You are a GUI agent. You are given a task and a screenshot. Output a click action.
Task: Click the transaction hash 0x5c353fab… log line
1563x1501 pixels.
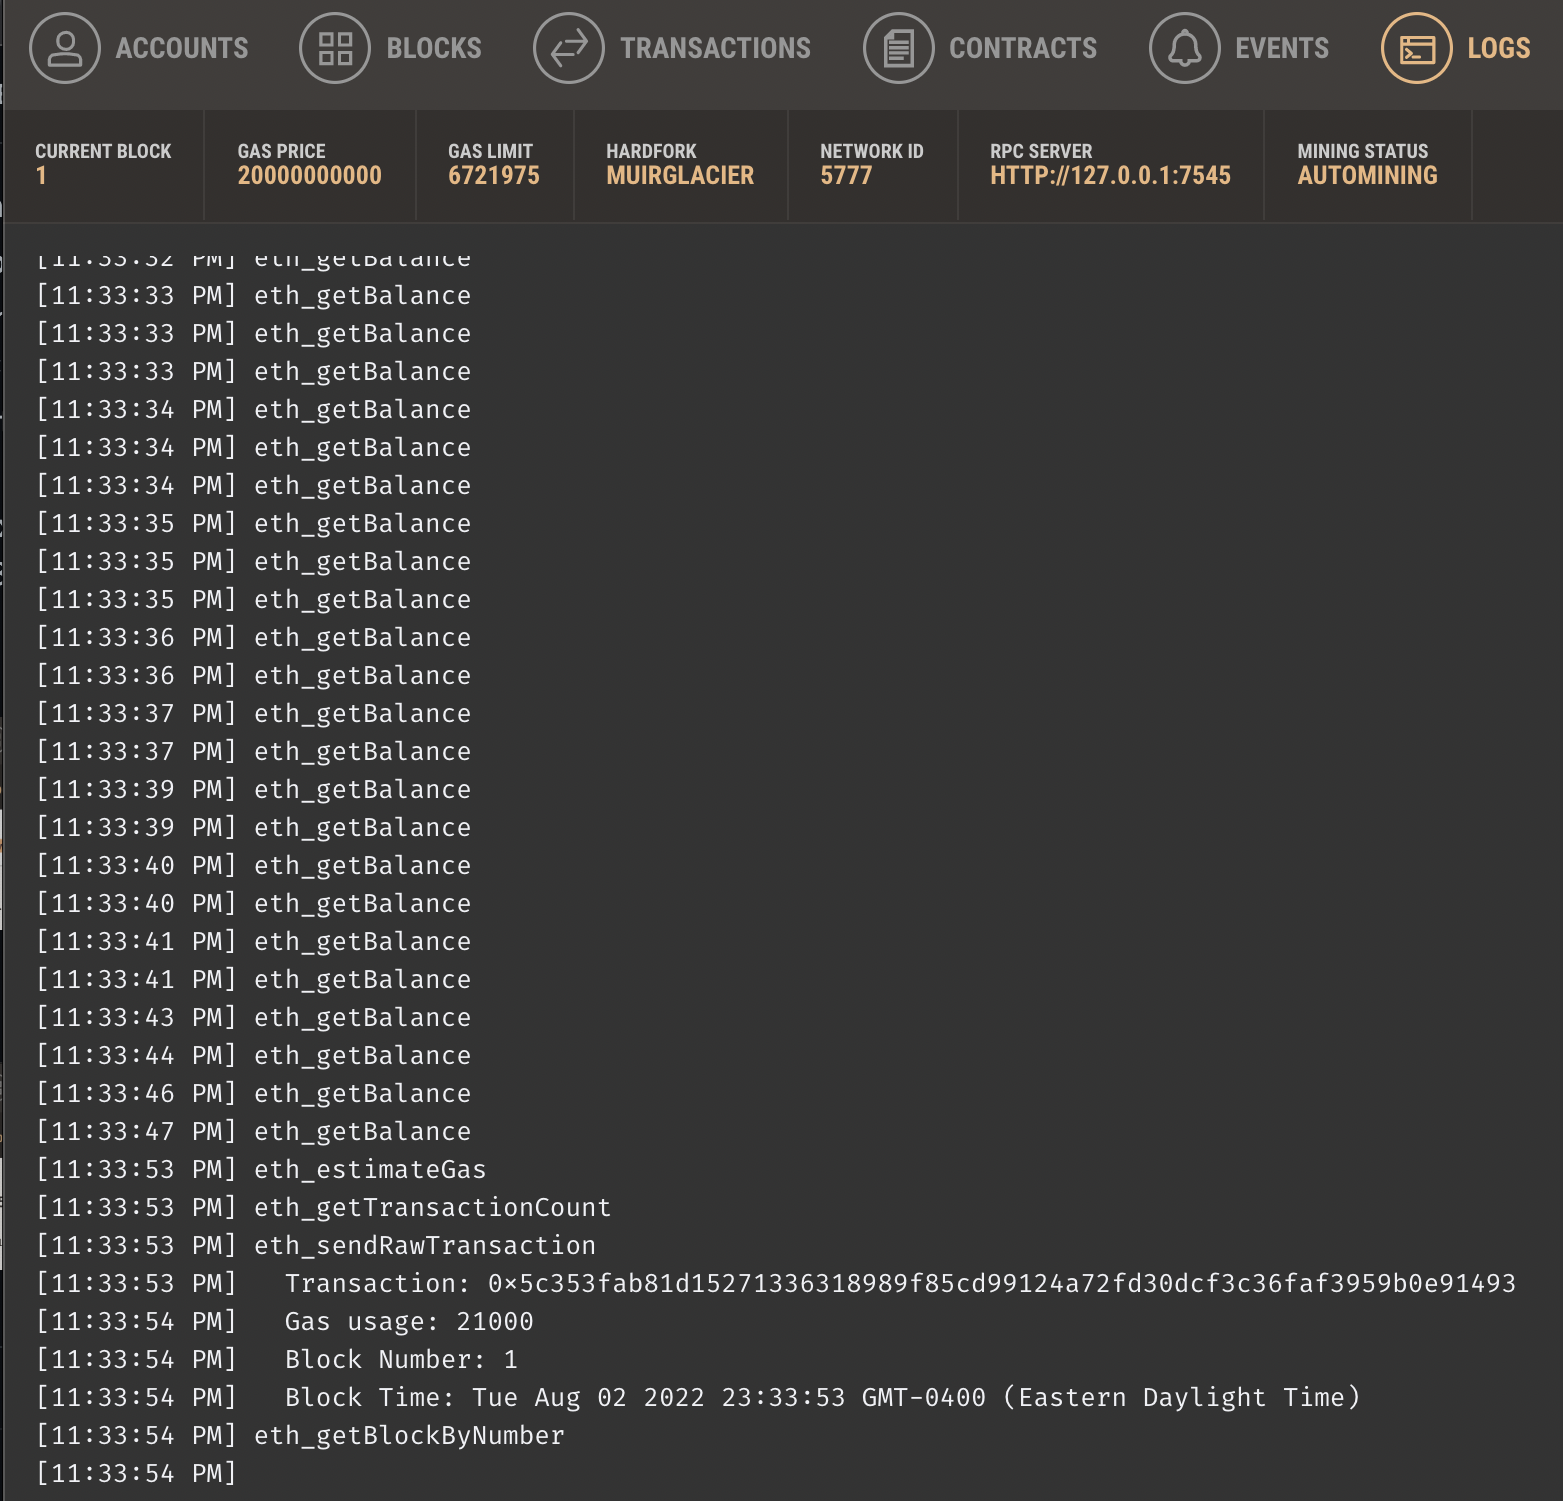776,1284
